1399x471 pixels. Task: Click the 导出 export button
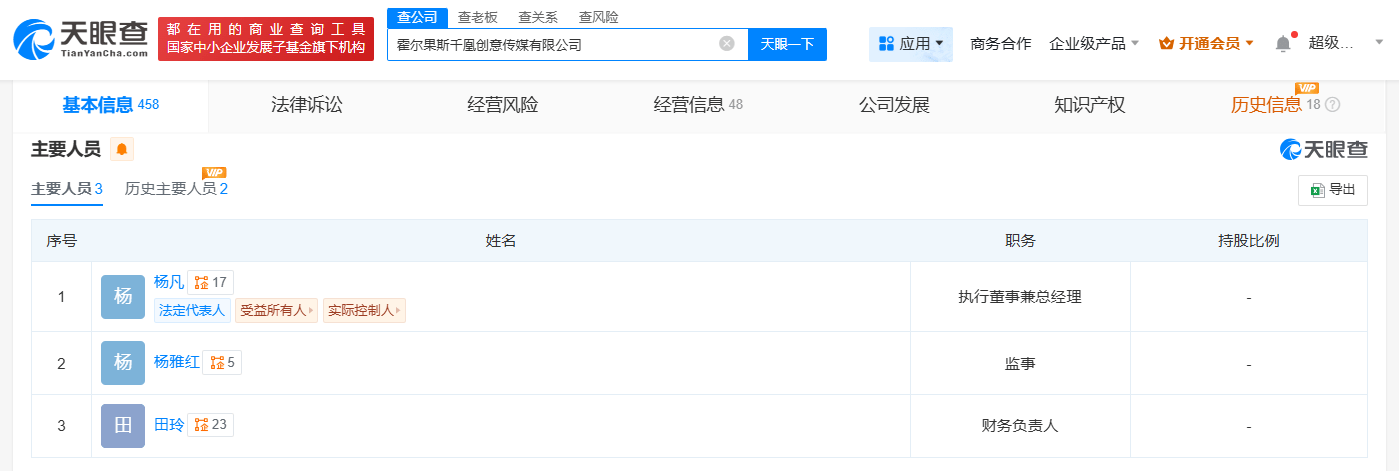coord(1333,190)
